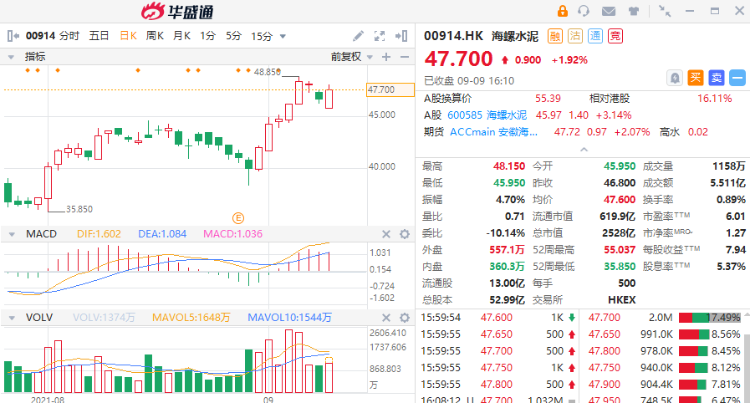
Task: Collapse related quotes chevron
Action: 584,150
